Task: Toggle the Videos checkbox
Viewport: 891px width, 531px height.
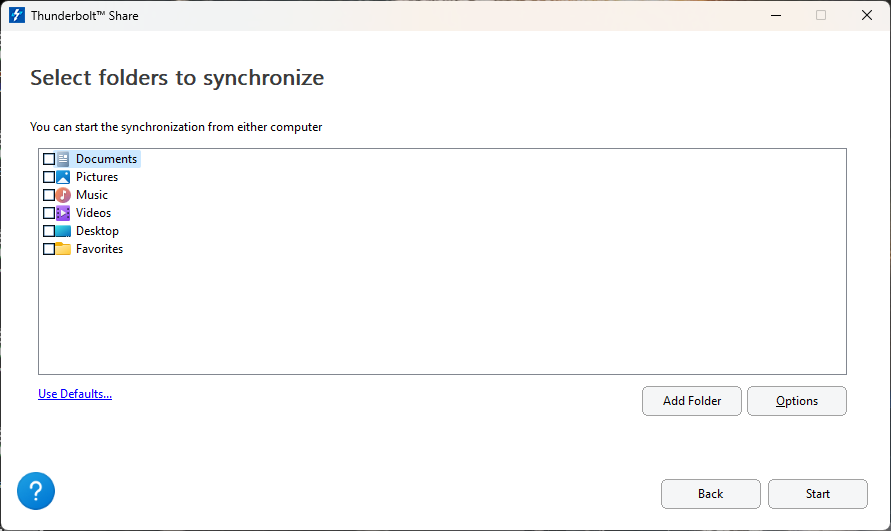Action: tap(49, 213)
